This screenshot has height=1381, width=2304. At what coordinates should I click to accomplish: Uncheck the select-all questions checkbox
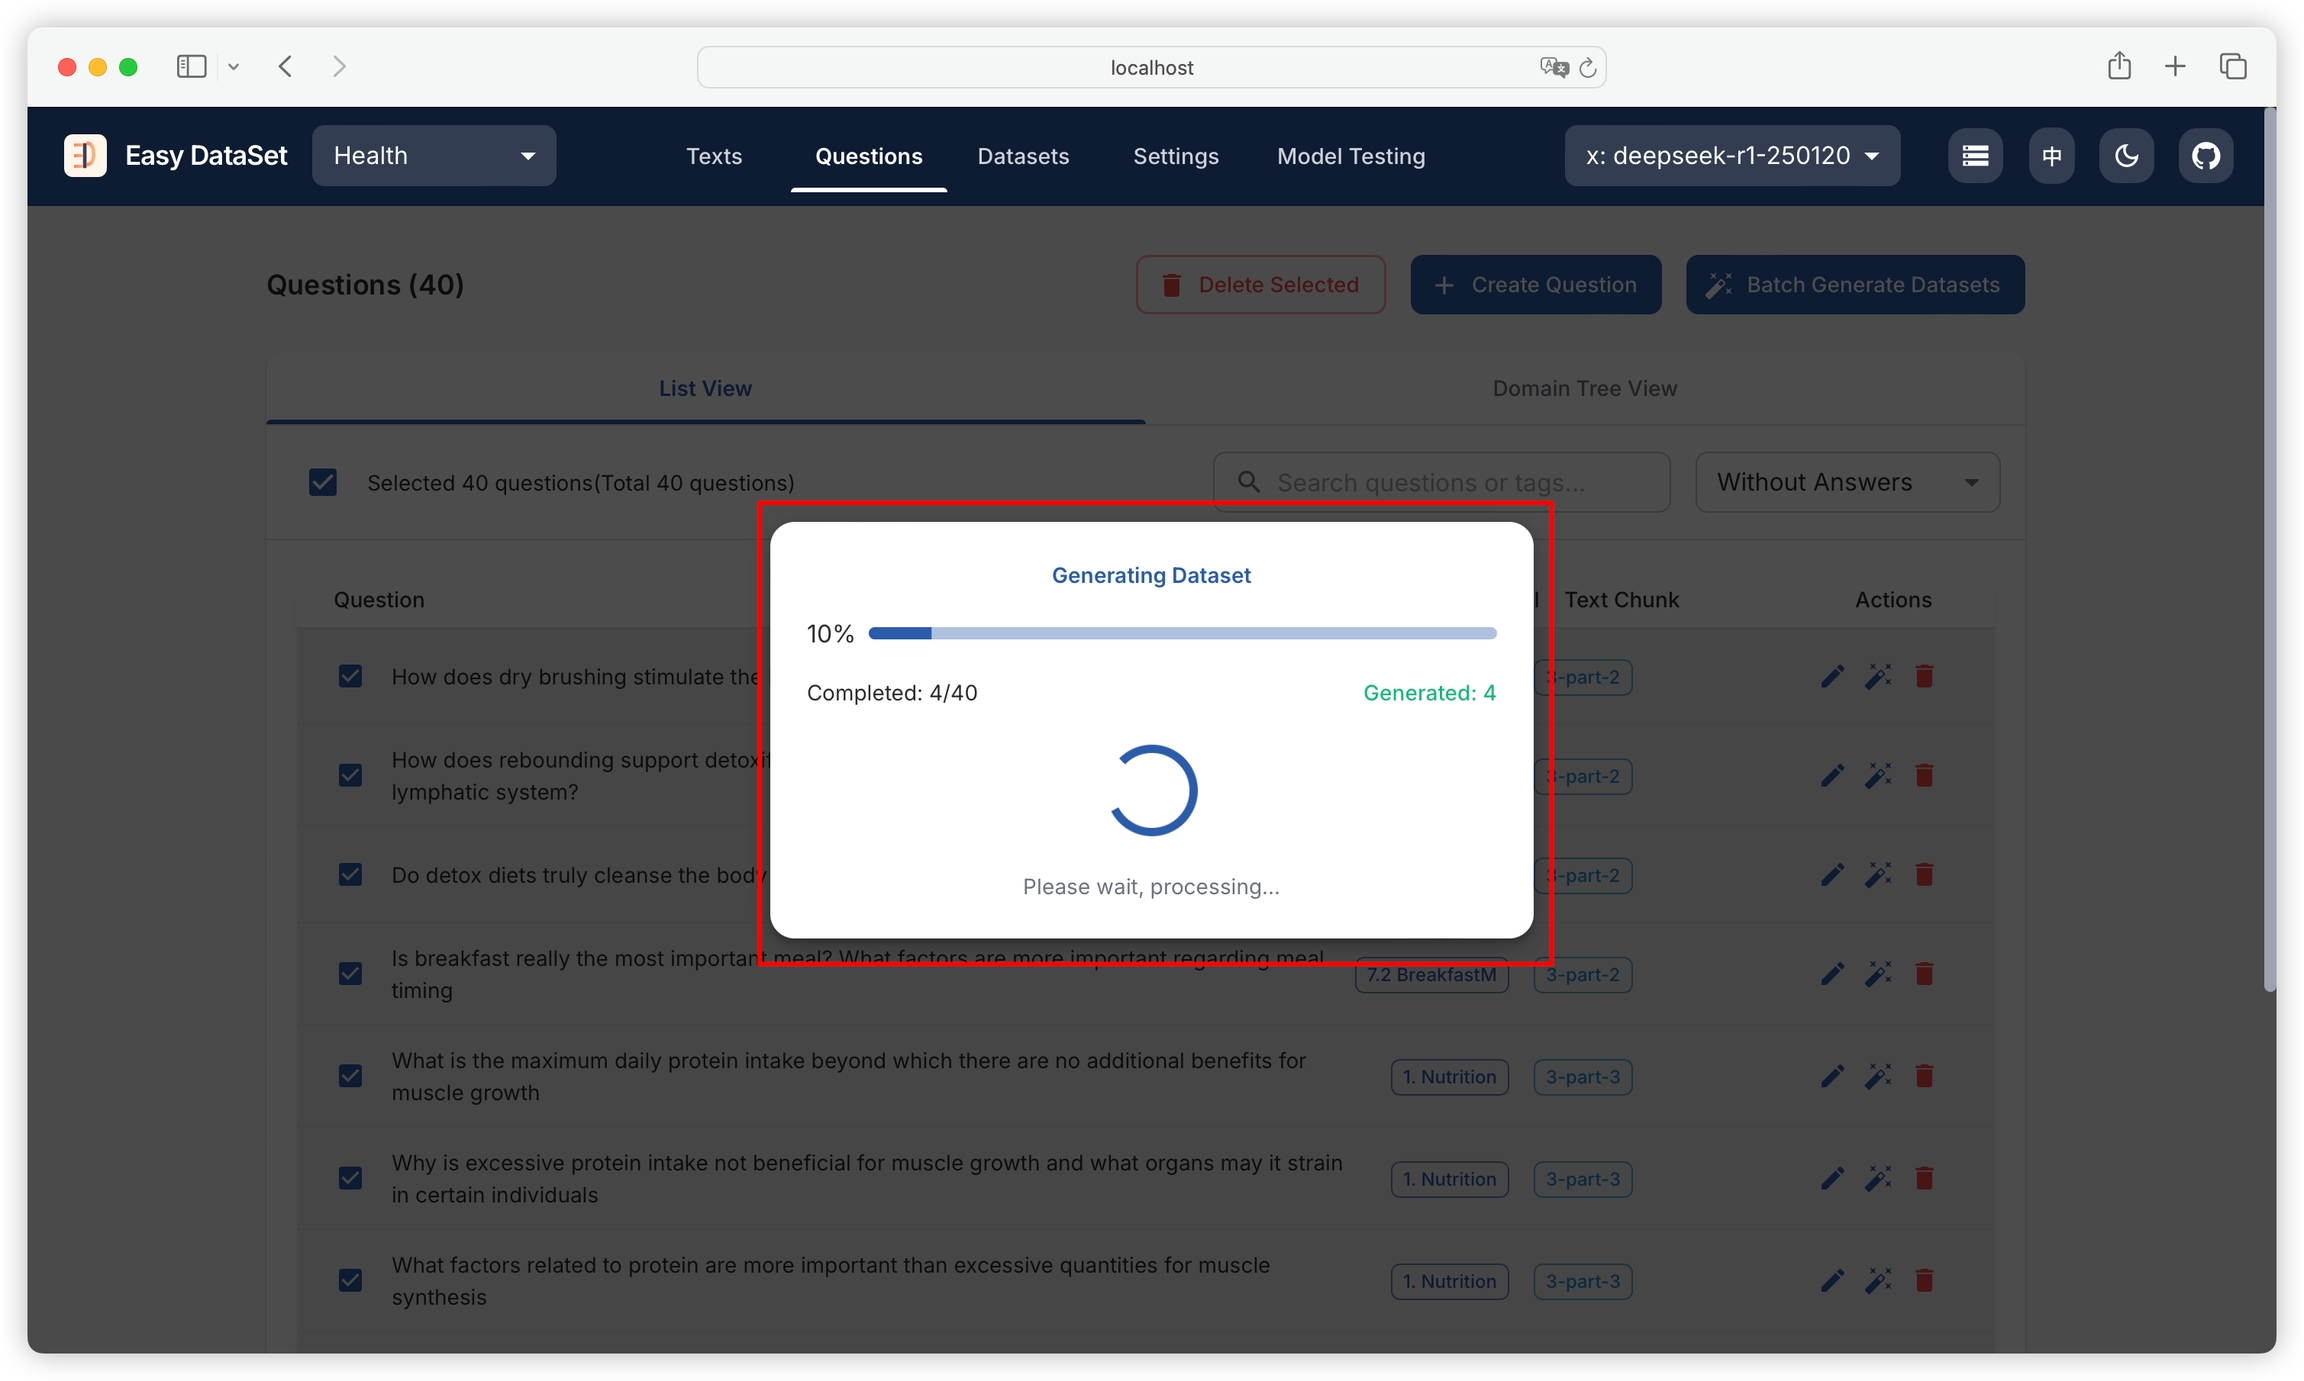pyautogui.click(x=323, y=483)
